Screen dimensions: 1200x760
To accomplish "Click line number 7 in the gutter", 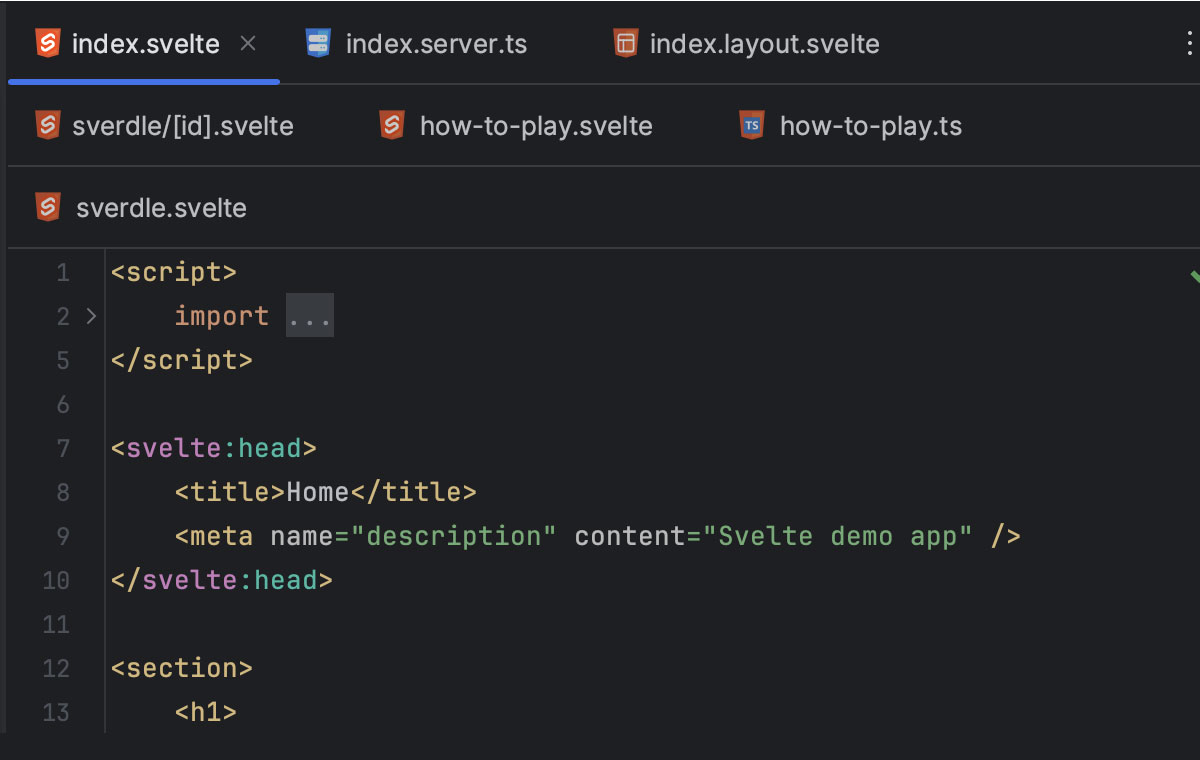I will click(x=63, y=448).
